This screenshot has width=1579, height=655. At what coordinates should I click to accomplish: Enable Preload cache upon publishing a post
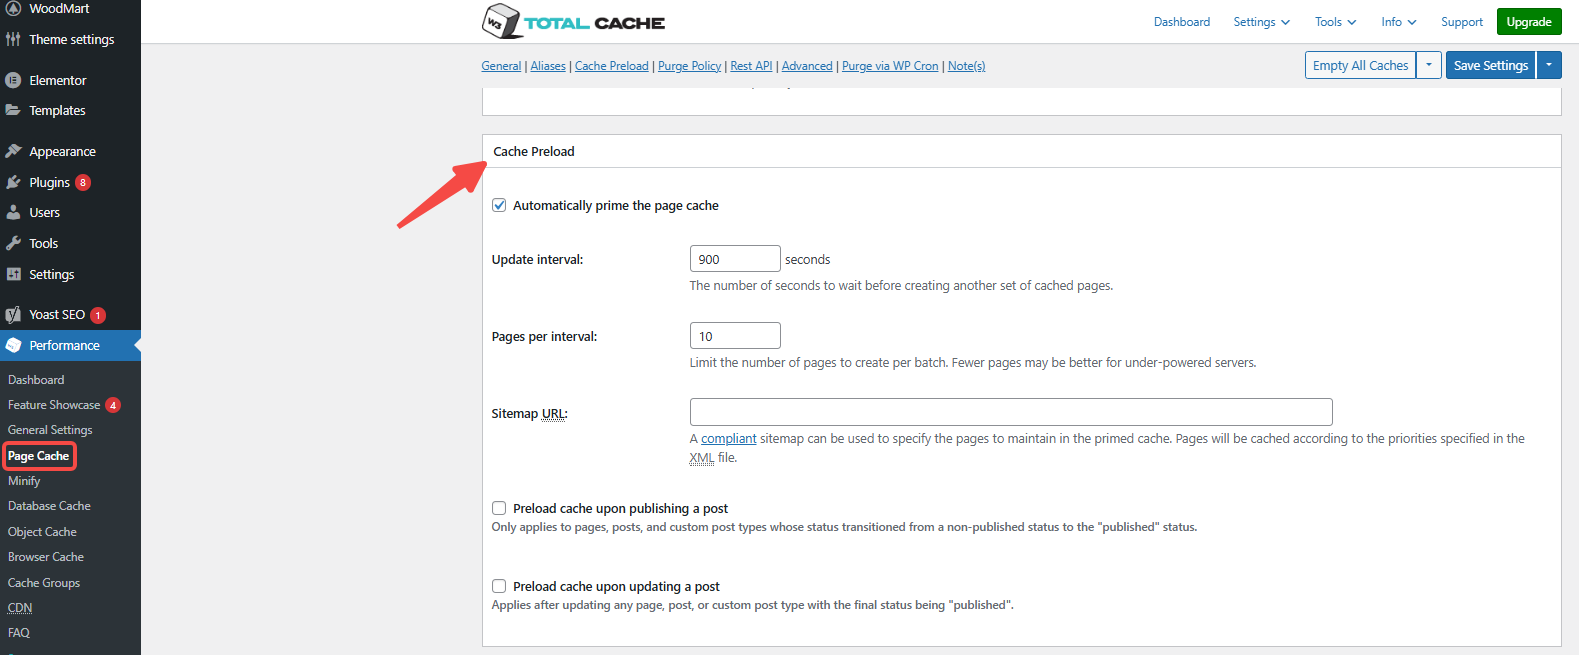pyautogui.click(x=499, y=508)
